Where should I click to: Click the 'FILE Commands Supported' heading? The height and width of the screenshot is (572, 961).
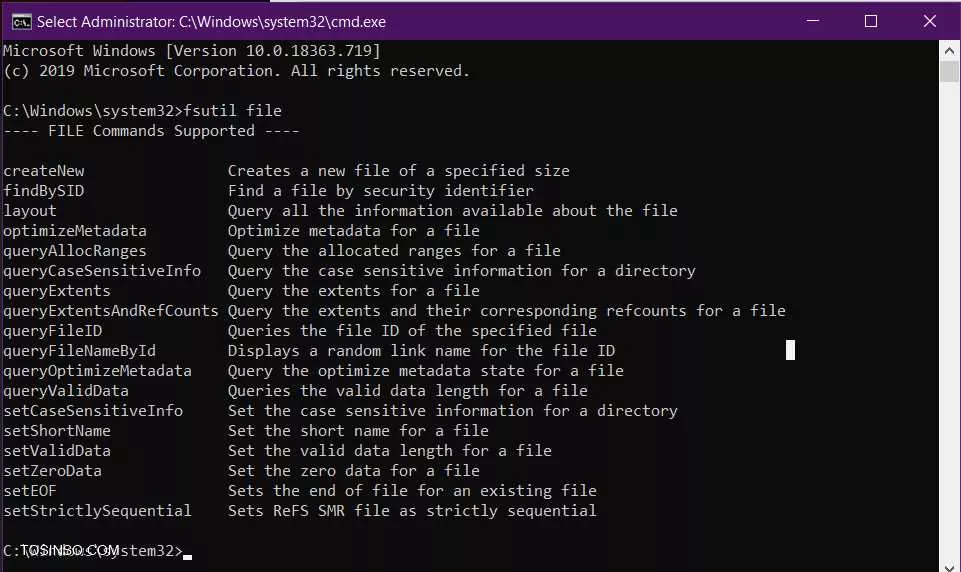click(x=151, y=131)
